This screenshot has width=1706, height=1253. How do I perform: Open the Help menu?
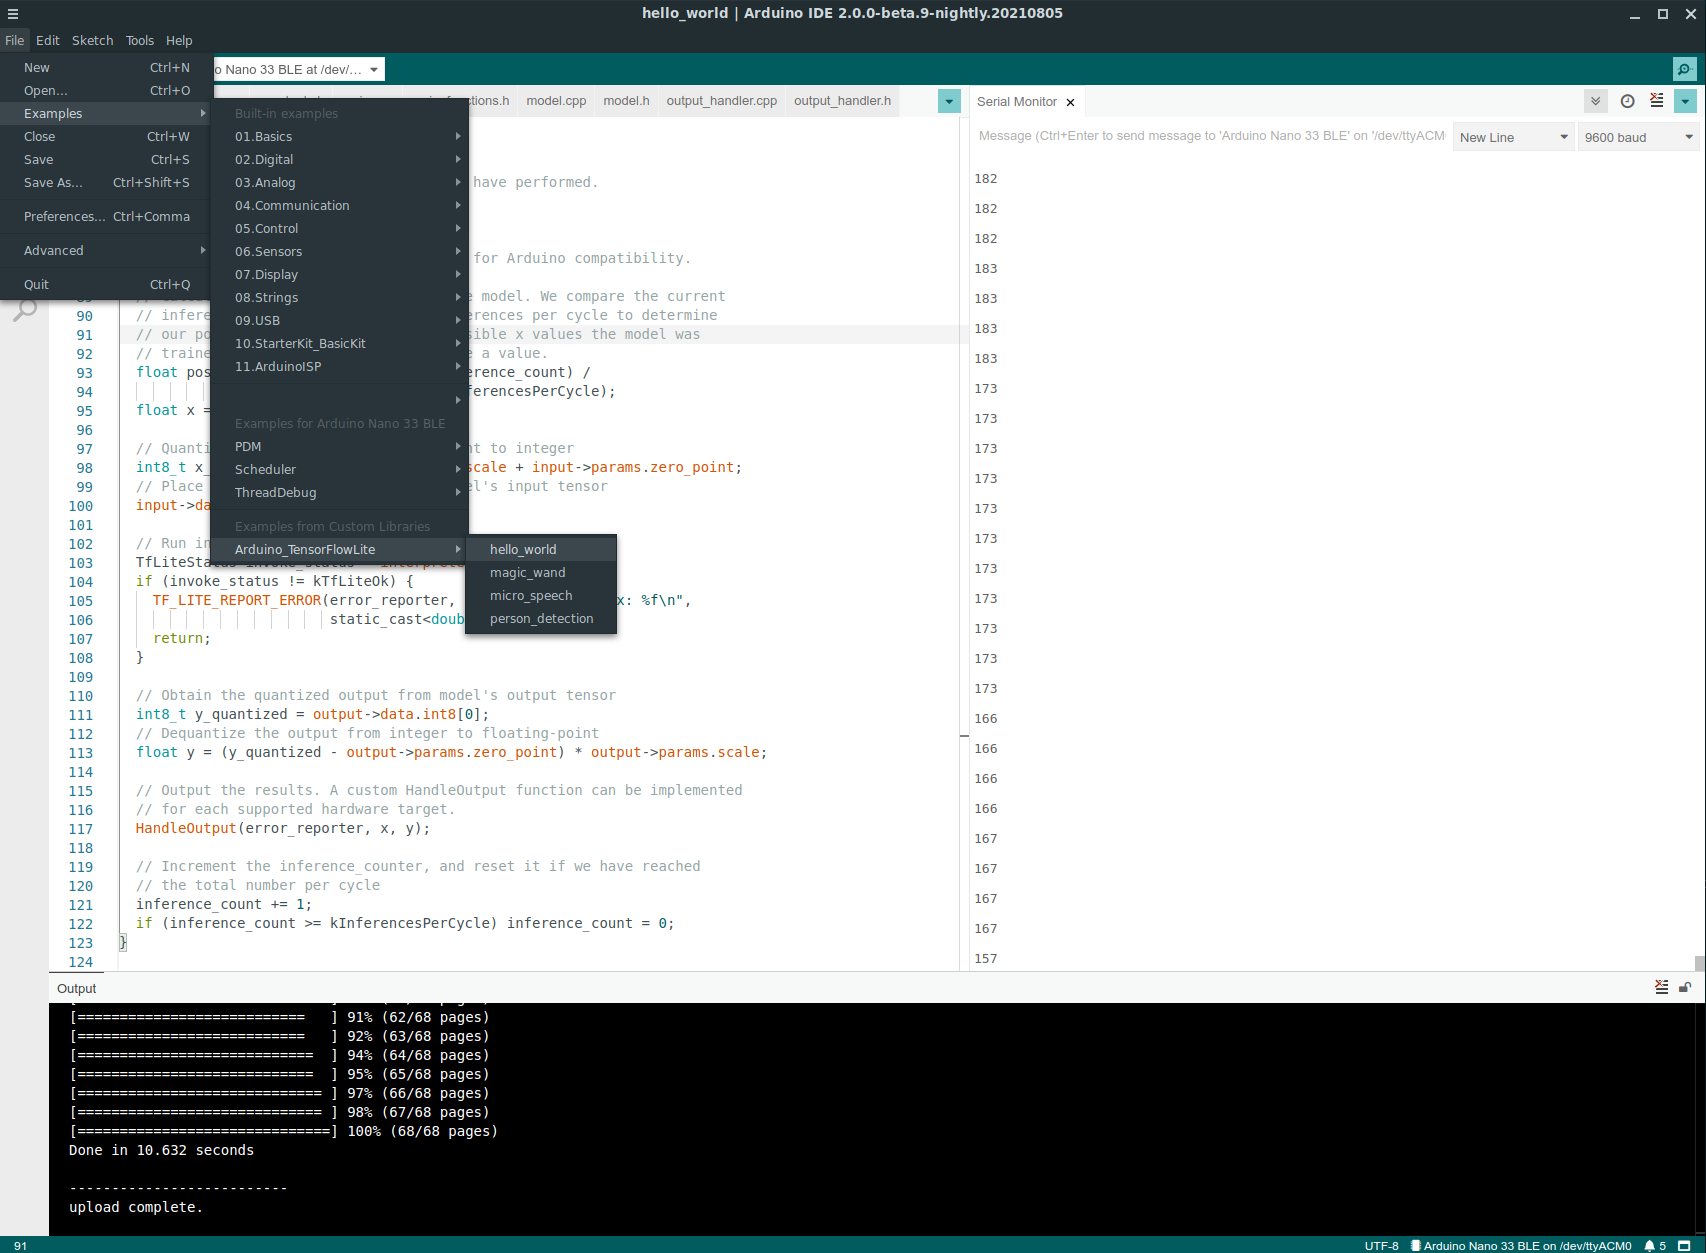pos(179,40)
